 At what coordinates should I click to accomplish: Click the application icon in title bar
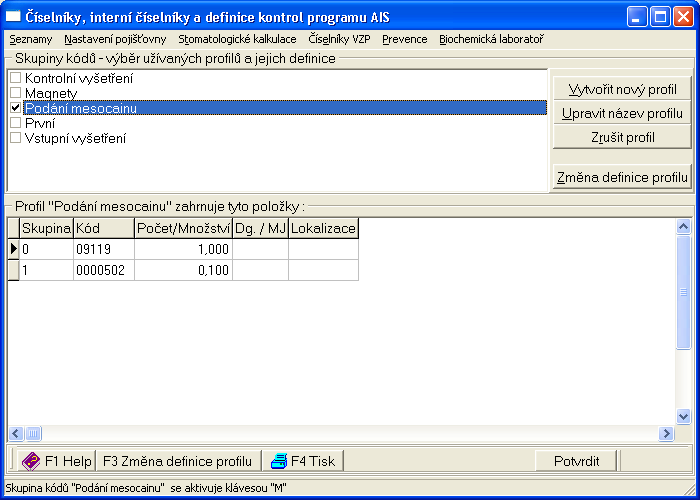tap(14, 17)
